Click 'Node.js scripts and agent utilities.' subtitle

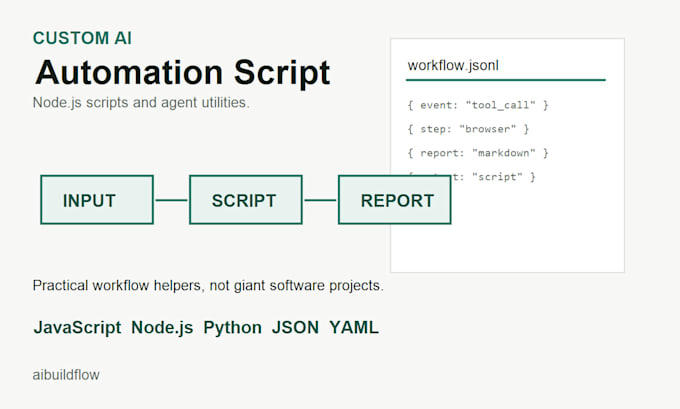pyautogui.click(x=141, y=103)
